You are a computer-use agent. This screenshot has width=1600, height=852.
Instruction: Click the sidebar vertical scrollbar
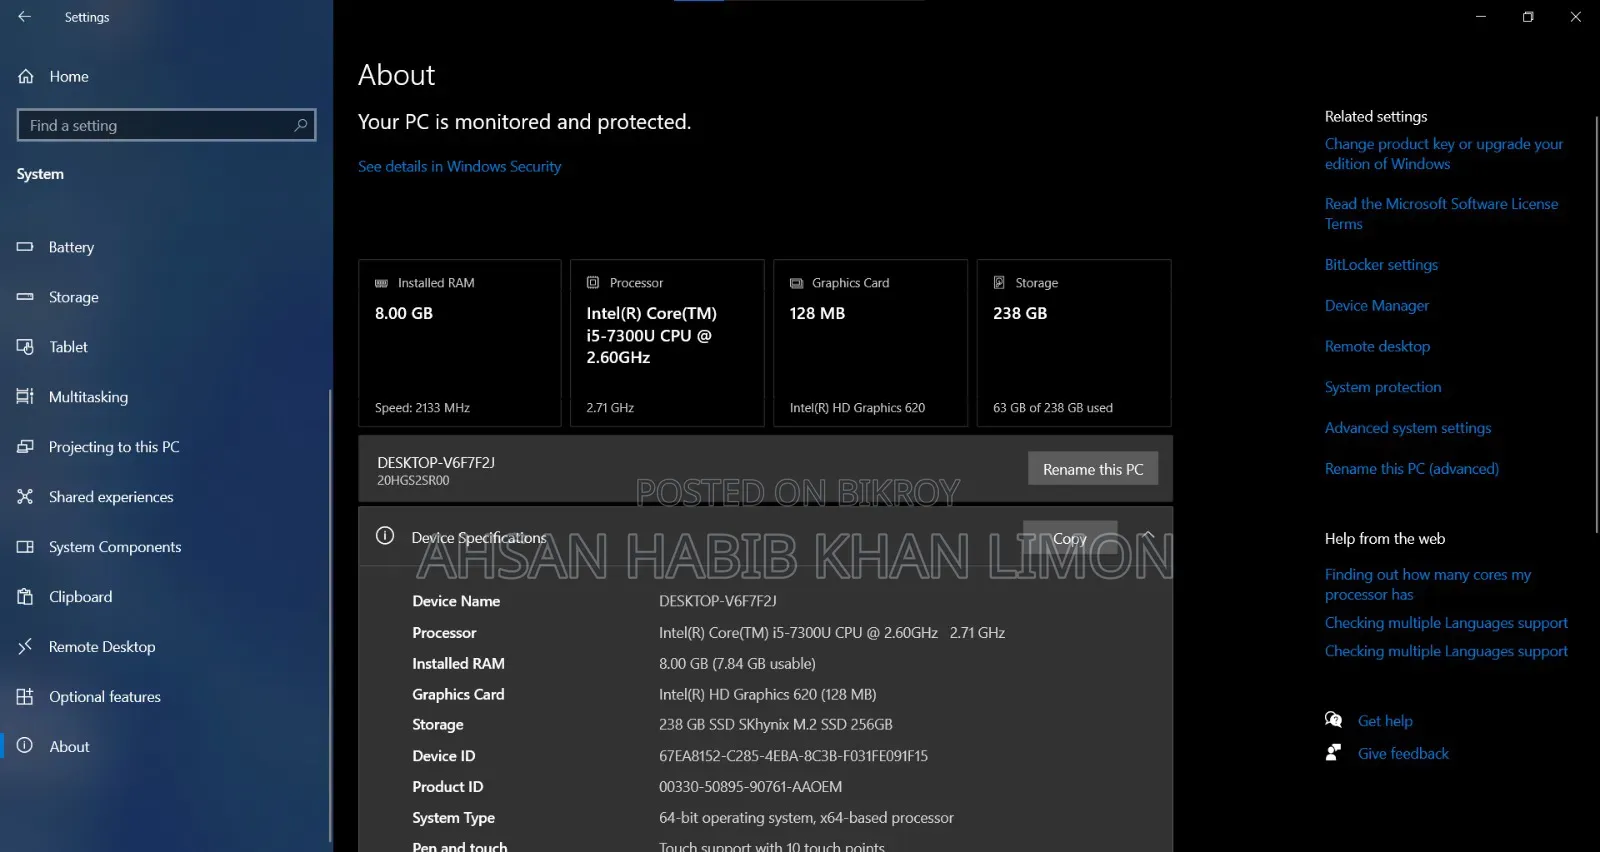coord(330,615)
